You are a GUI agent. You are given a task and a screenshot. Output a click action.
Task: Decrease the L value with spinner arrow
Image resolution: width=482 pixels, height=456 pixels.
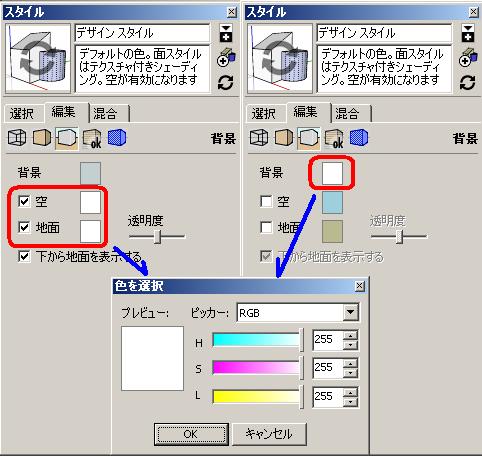click(350, 402)
